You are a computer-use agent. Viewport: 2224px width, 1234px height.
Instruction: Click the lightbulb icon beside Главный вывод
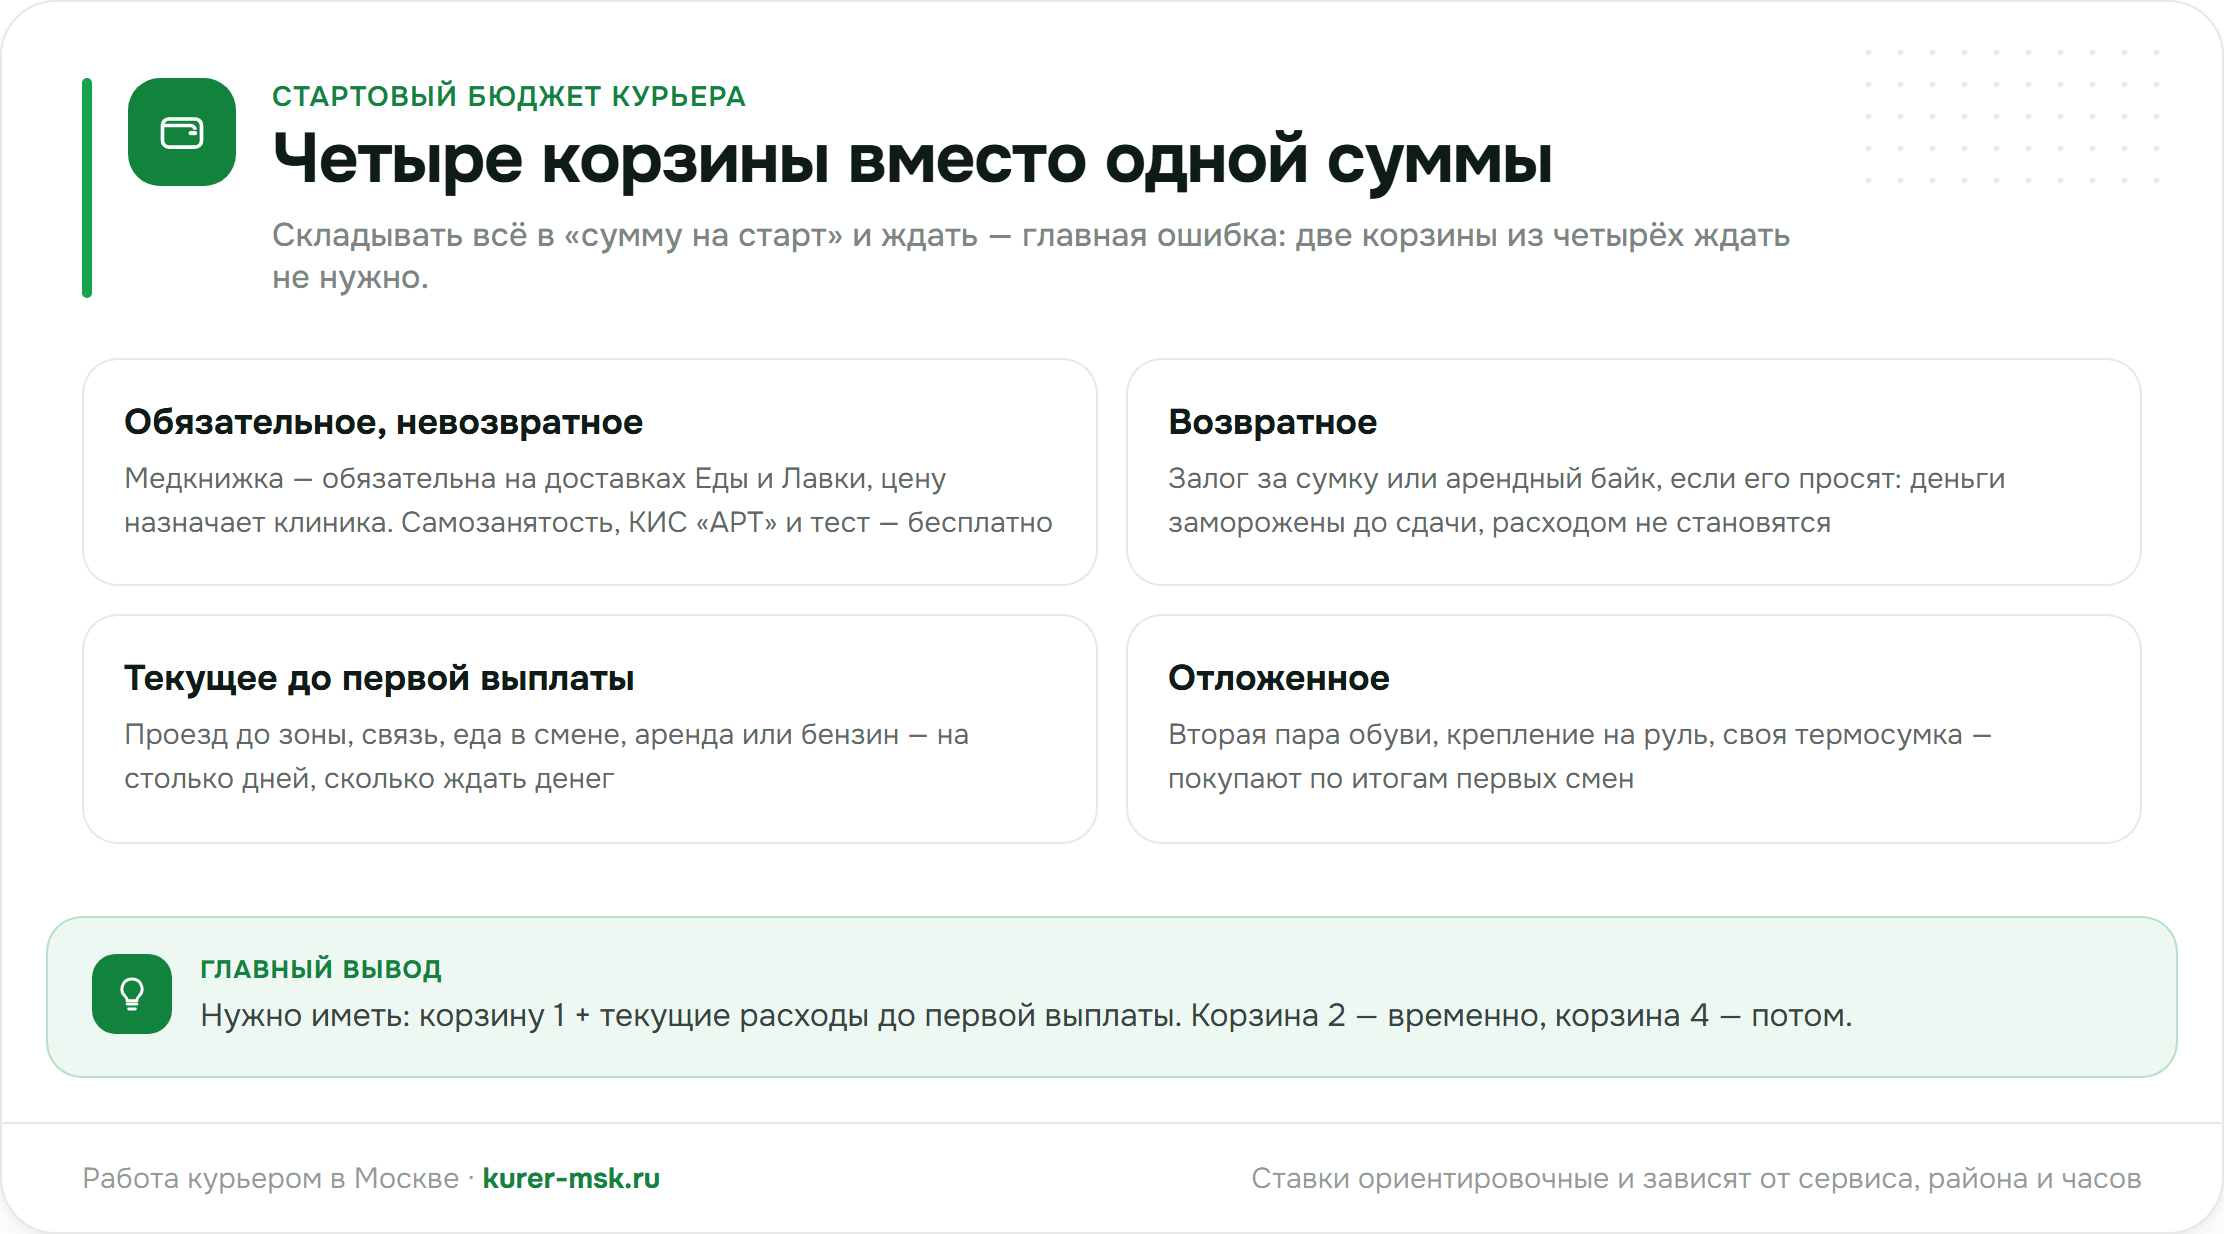132,994
